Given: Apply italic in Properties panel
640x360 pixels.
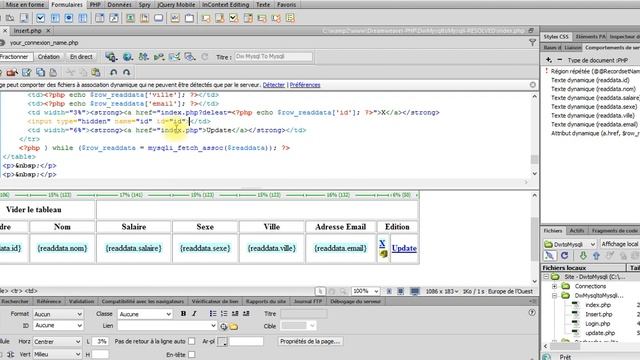Looking at the screenshot, I should click(194, 313).
